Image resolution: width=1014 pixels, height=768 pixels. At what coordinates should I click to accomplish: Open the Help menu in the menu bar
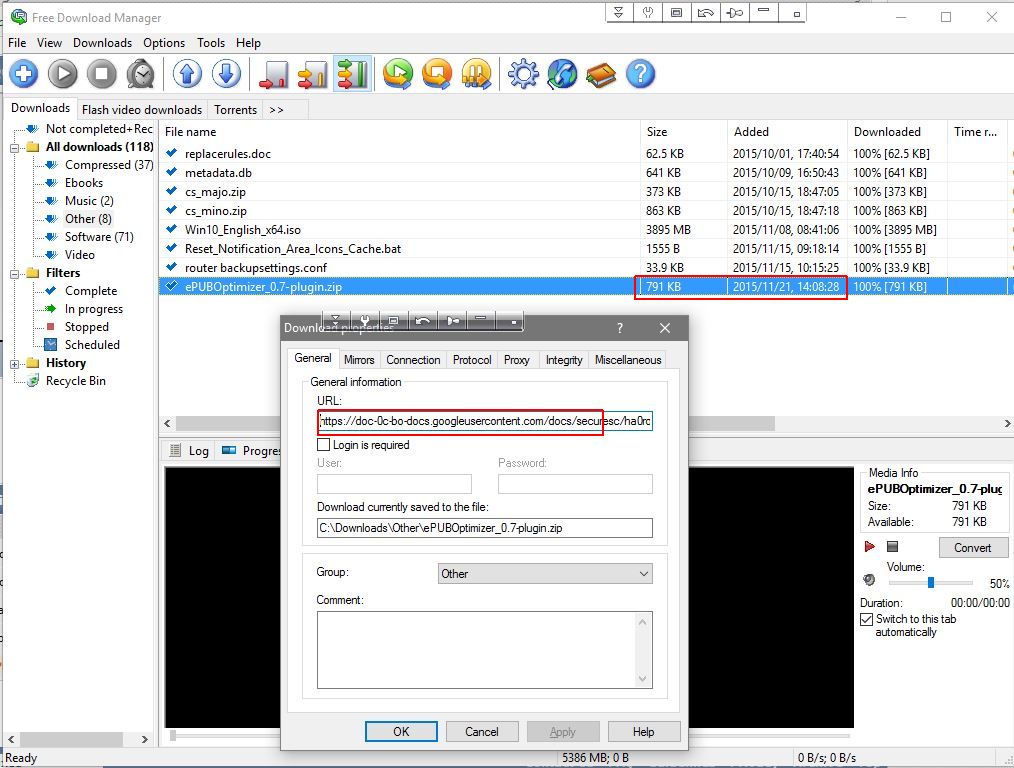click(x=248, y=43)
